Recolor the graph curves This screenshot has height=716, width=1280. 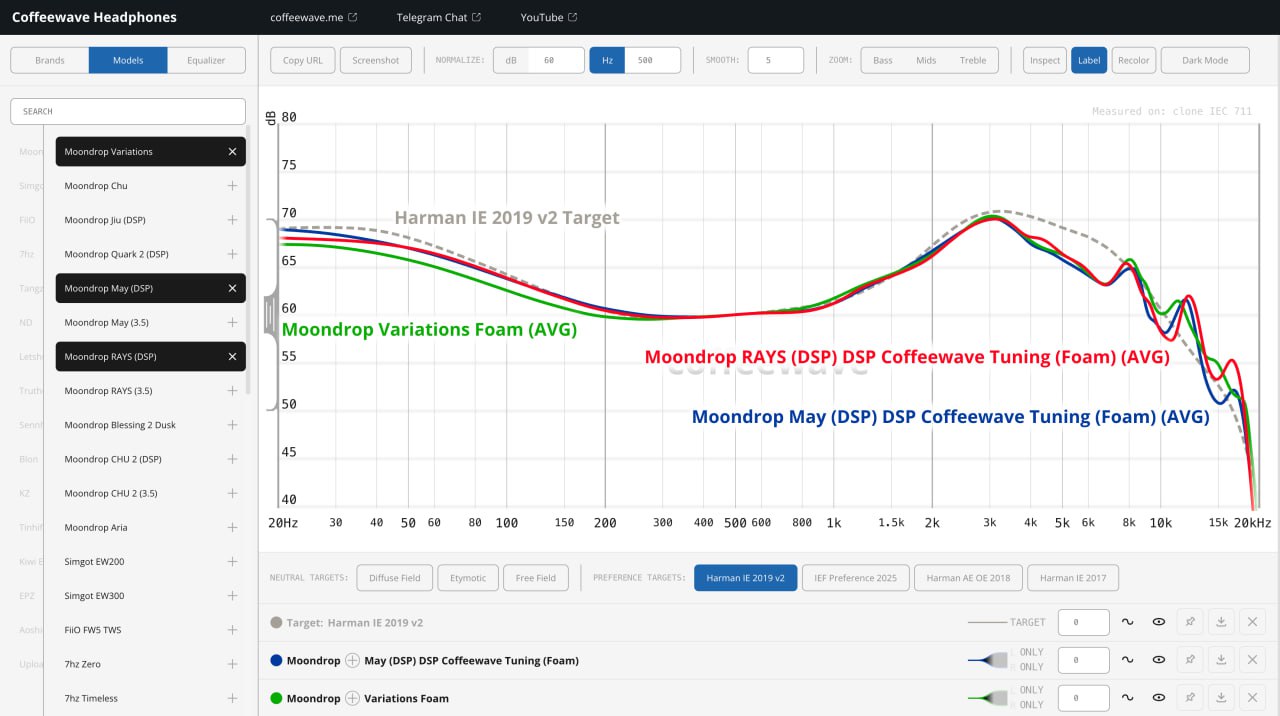coord(1134,60)
